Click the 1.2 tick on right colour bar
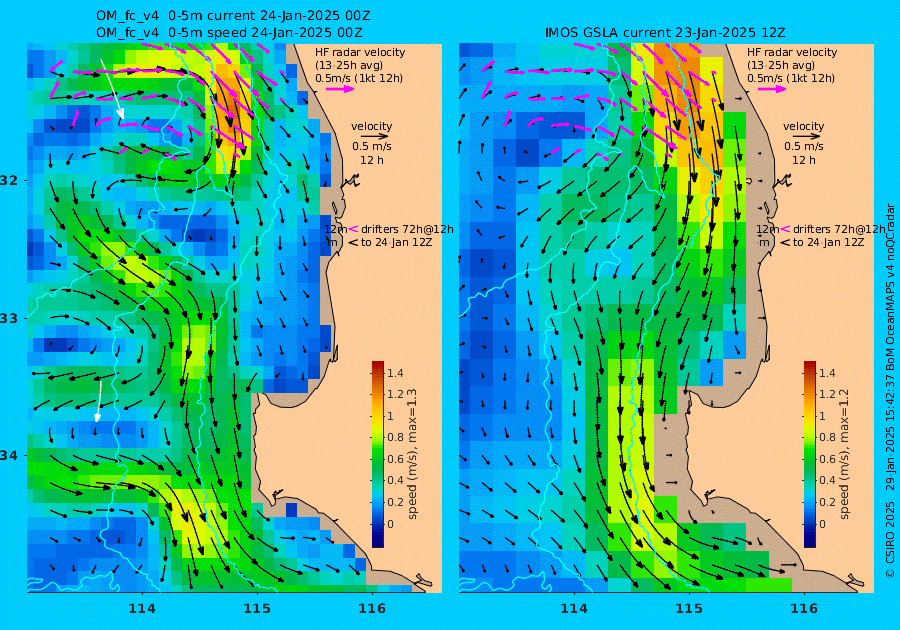The width and height of the screenshot is (900, 630). coord(827,394)
